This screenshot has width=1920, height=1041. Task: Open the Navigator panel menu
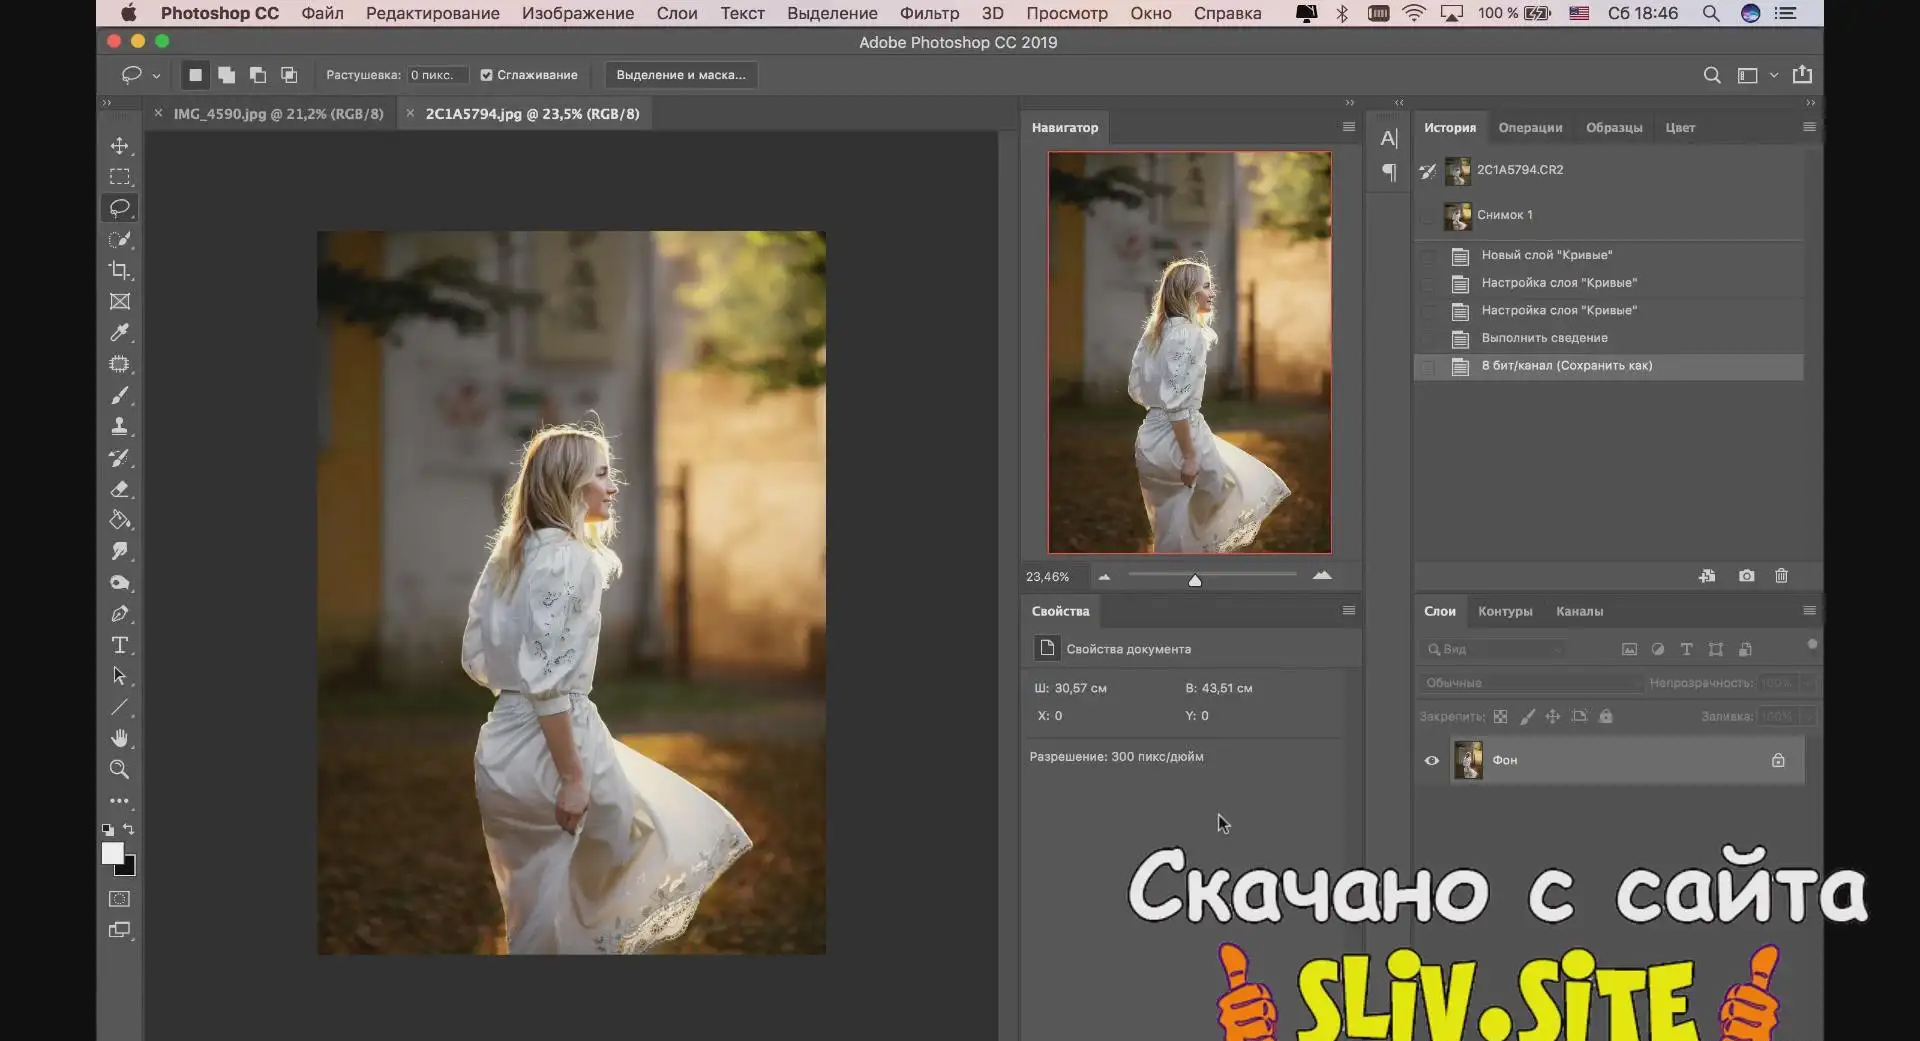(x=1349, y=127)
